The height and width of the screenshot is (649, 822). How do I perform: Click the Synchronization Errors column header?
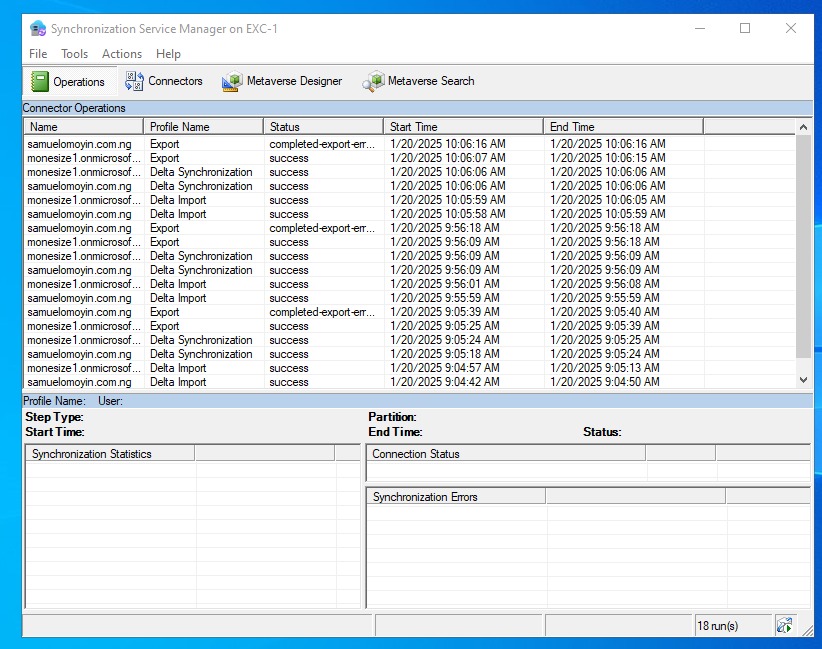456,497
